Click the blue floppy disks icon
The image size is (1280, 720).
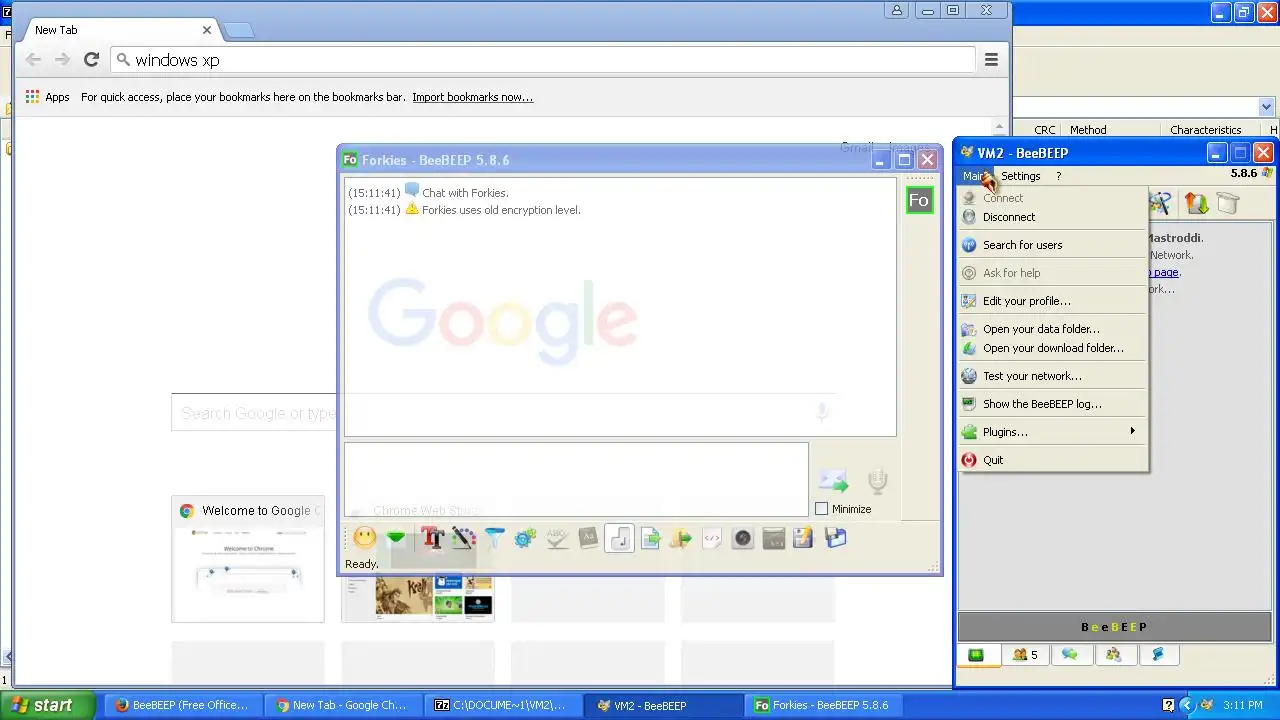835,538
